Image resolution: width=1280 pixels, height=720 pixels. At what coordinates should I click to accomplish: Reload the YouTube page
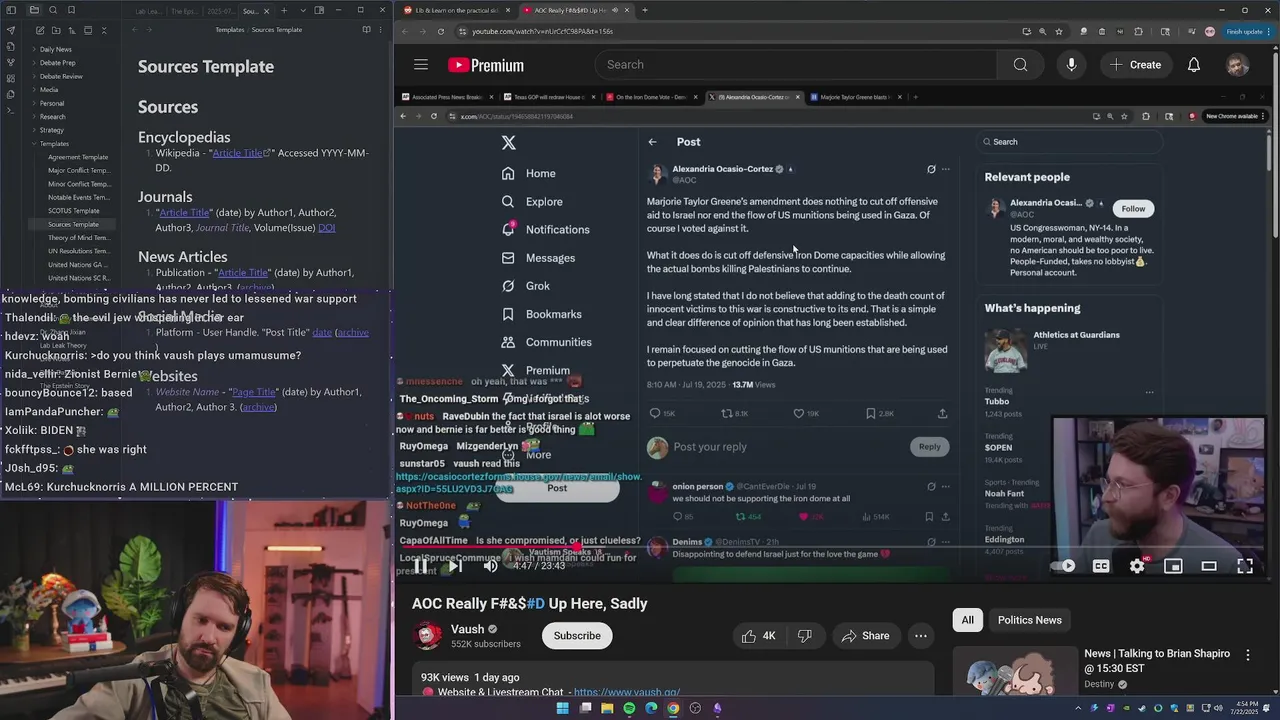point(441,31)
